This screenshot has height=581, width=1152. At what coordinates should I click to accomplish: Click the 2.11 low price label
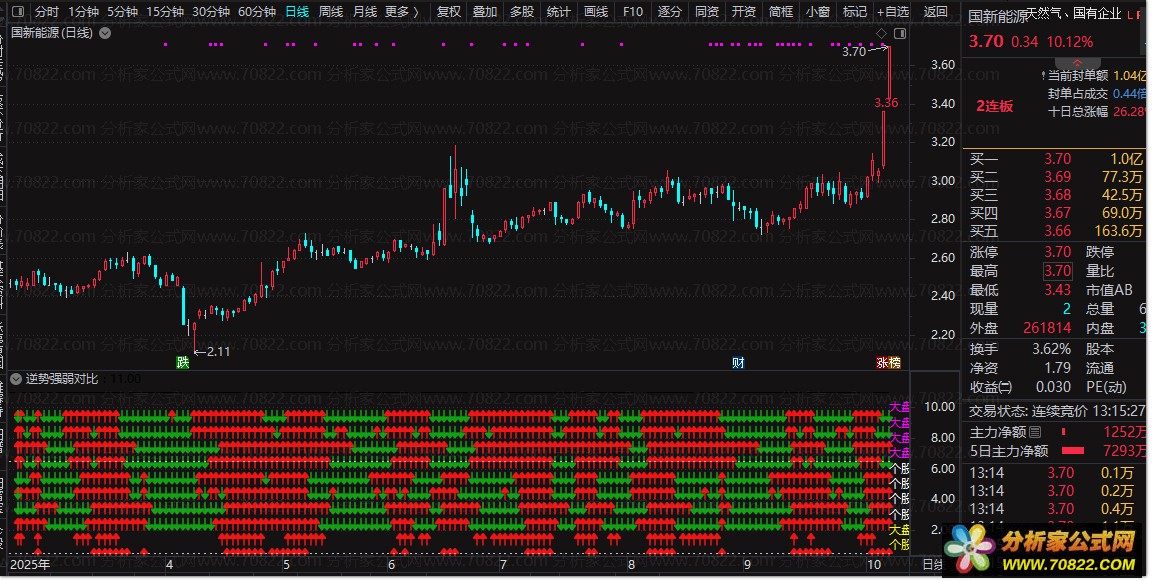pos(218,352)
